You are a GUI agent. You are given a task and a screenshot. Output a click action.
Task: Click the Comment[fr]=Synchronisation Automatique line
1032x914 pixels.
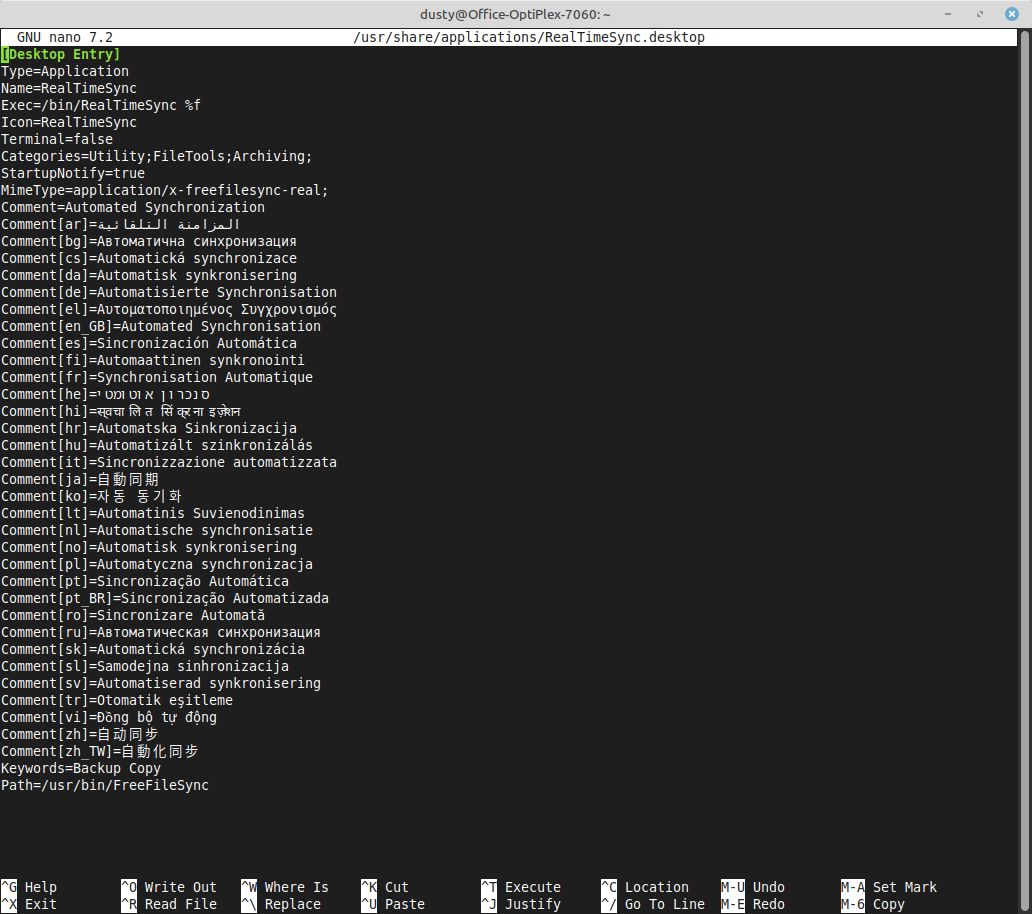click(x=157, y=377)
